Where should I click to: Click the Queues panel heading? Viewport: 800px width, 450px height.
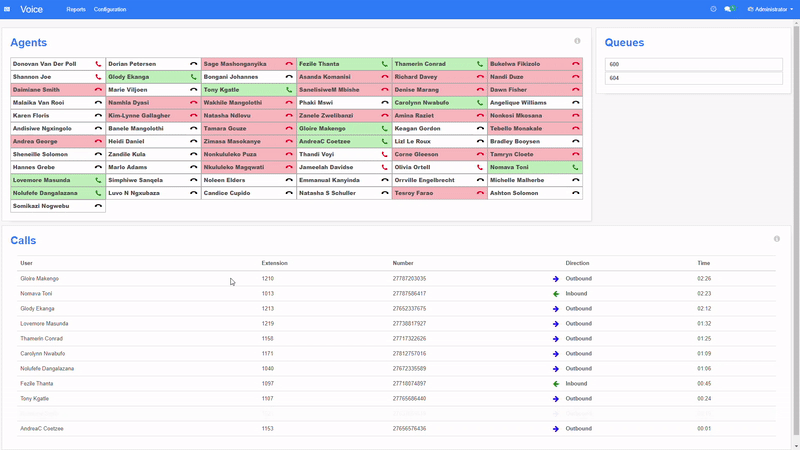624,43
